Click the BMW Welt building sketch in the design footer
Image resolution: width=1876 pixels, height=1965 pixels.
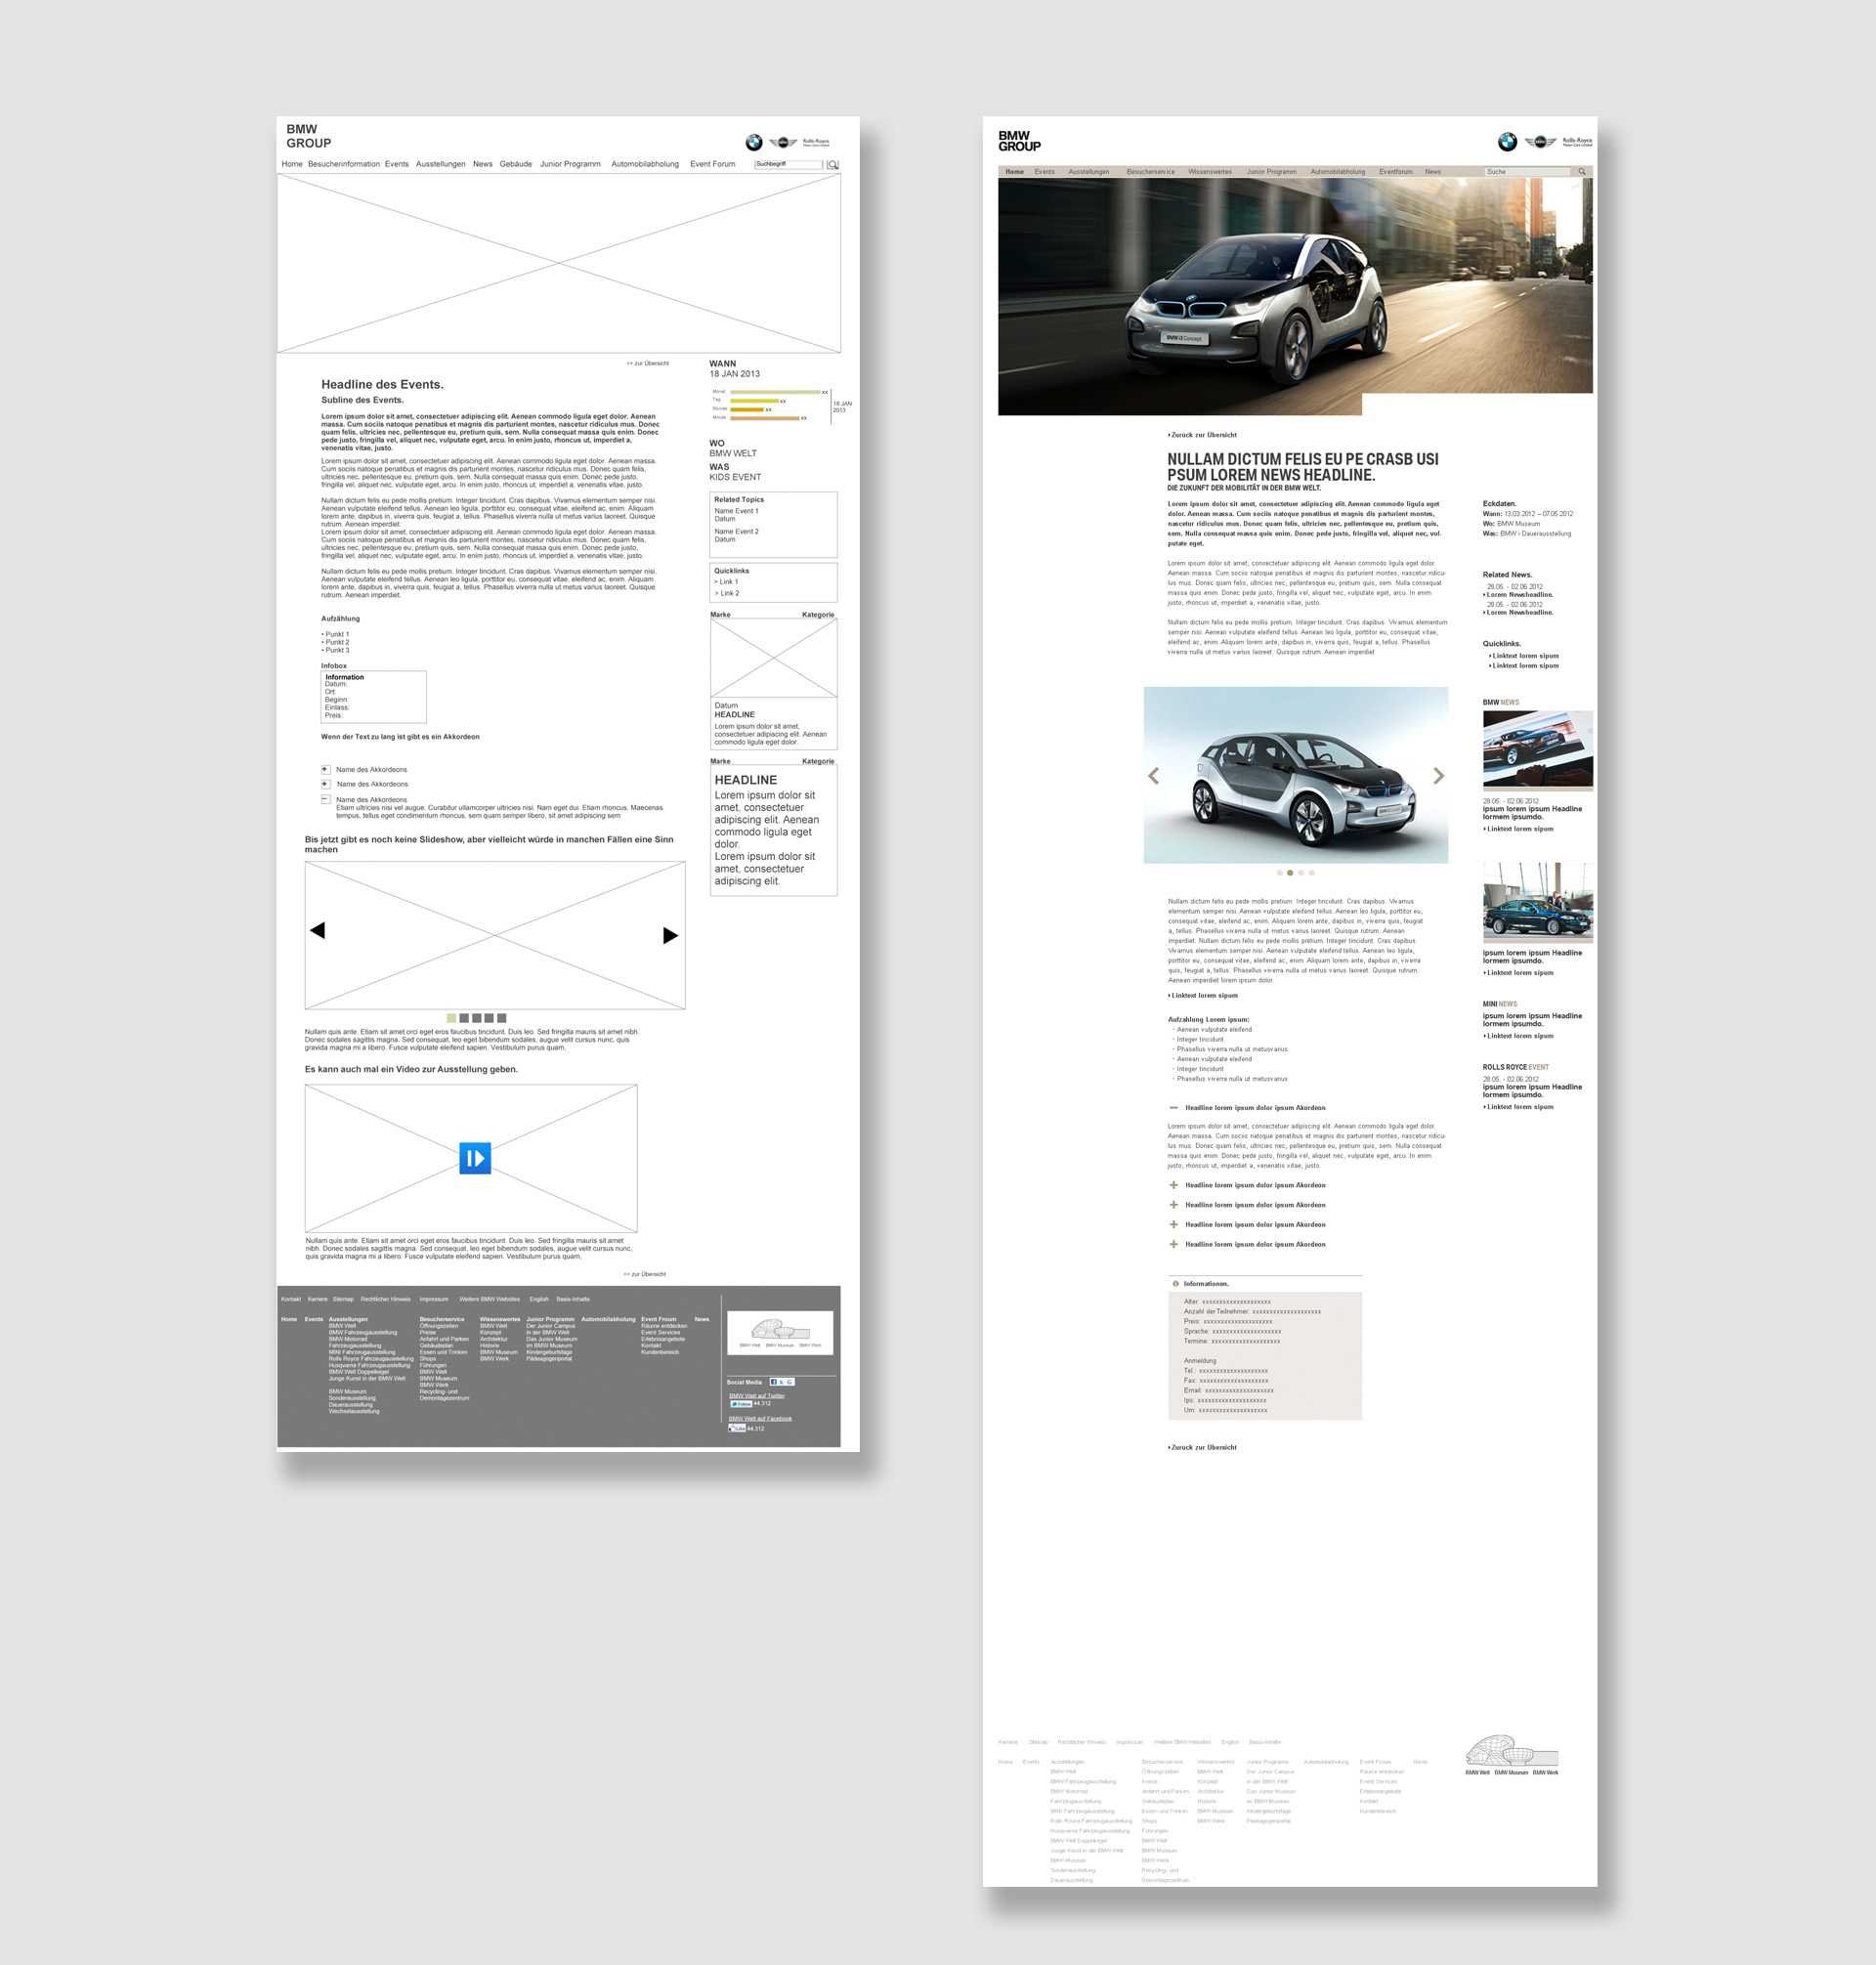pos(1510,1753)
